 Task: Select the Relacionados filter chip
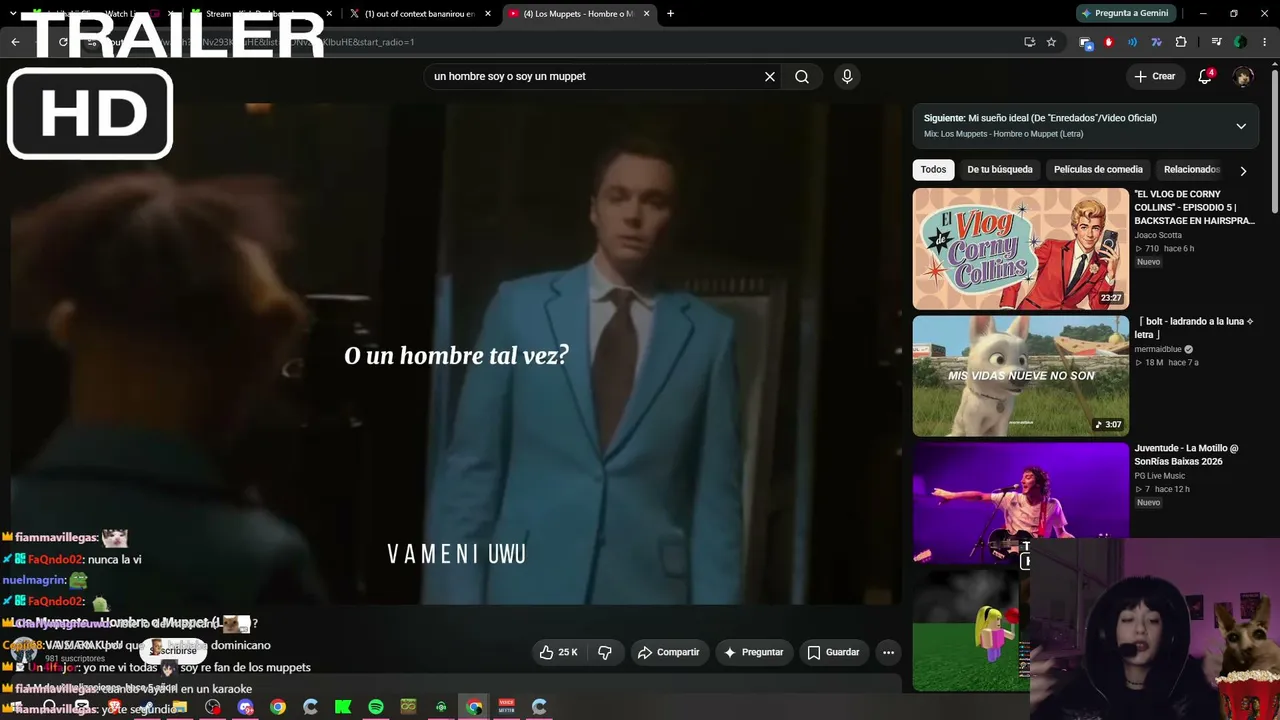[1192, 170]
